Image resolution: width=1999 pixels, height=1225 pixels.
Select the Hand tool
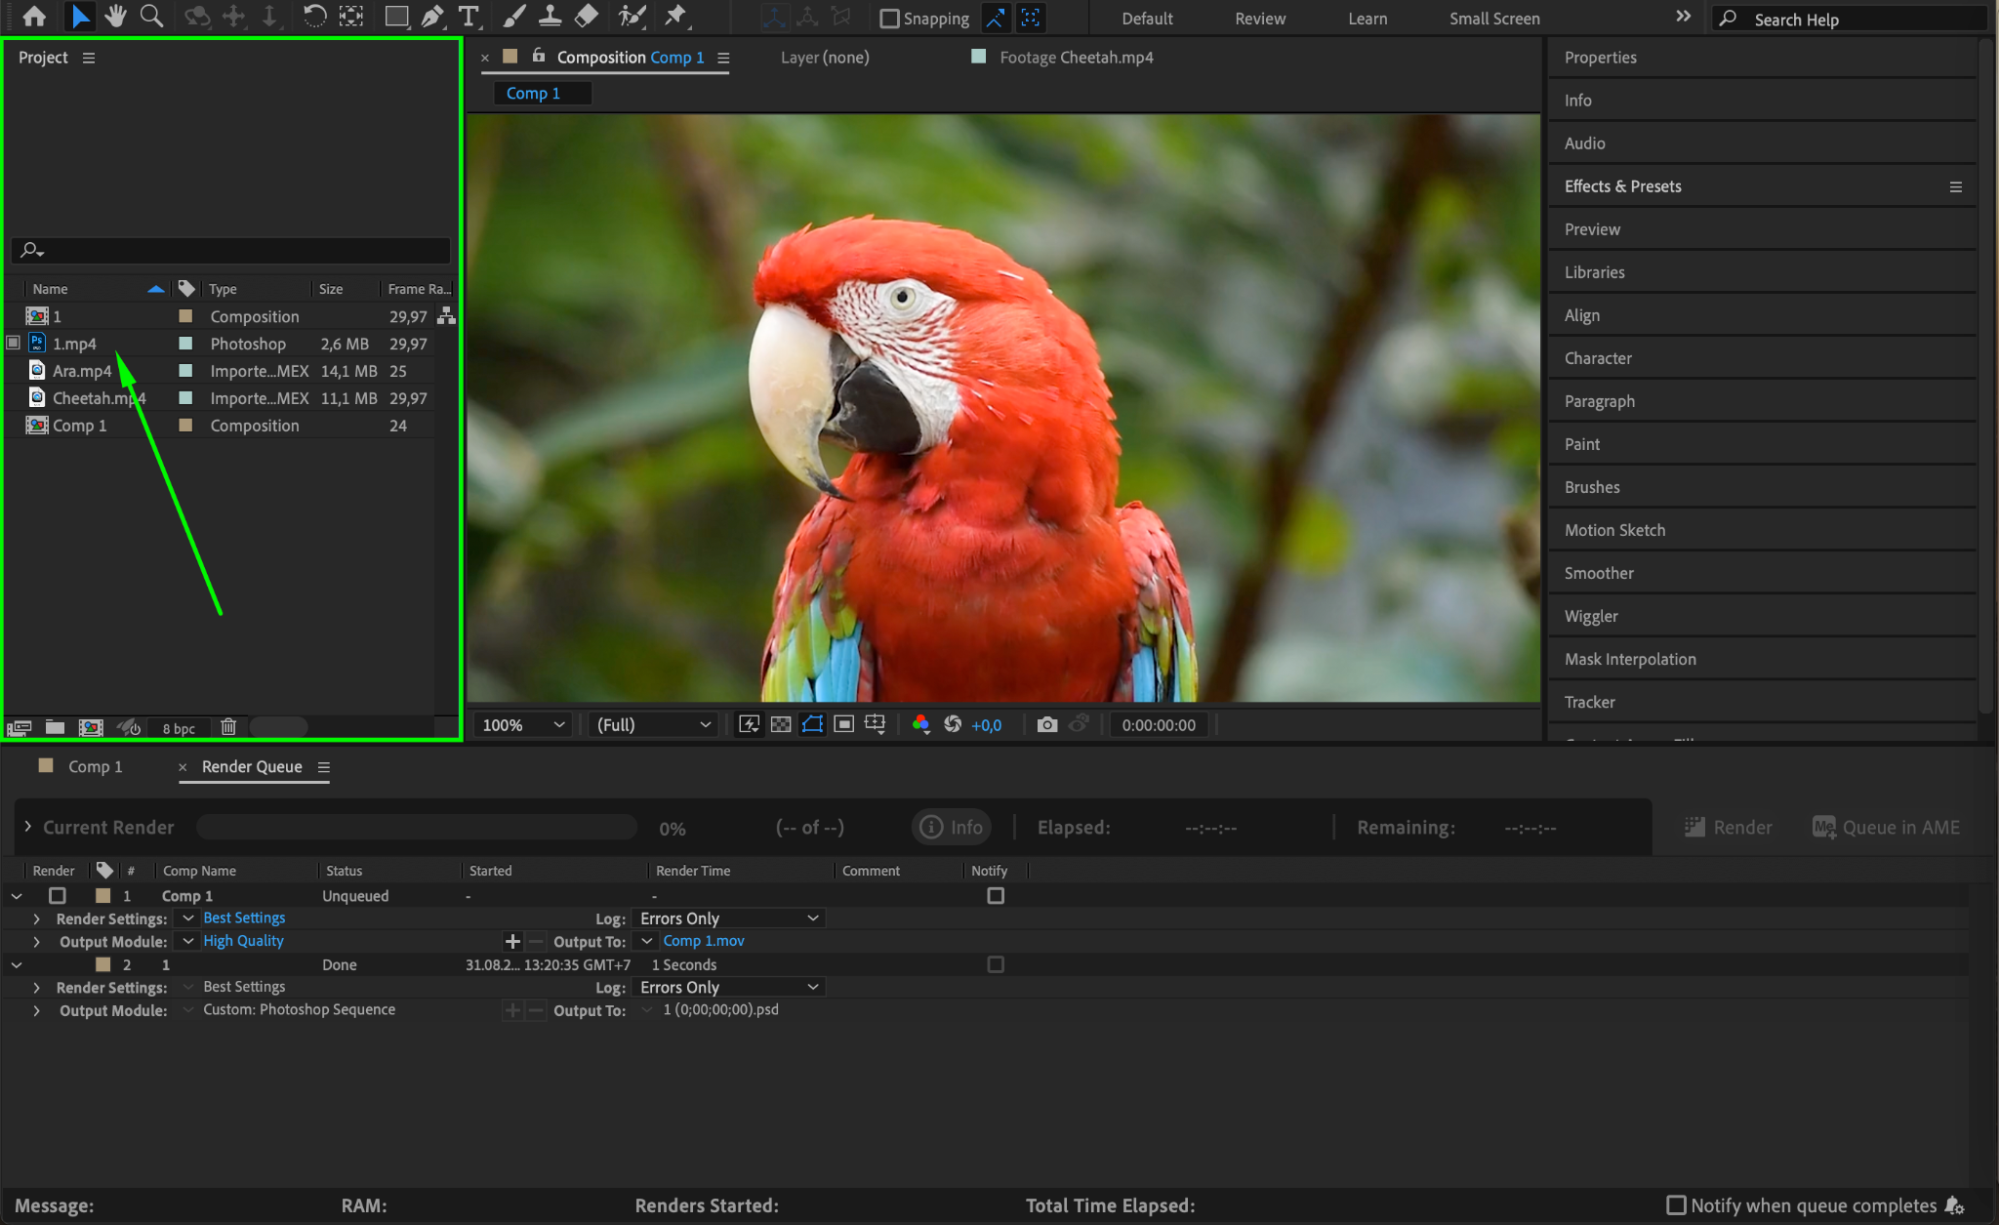pos(116,16)
